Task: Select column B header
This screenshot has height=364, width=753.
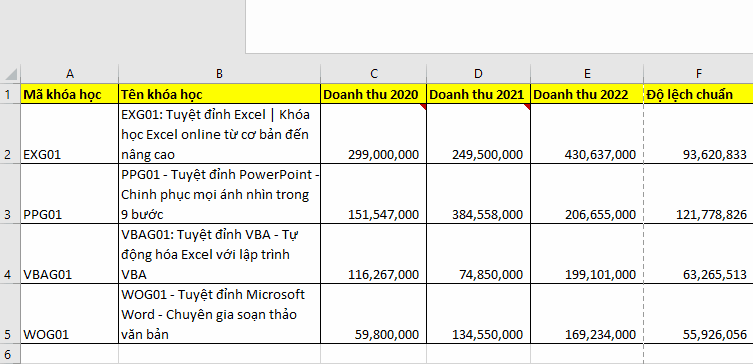Action: click(219, 74)
